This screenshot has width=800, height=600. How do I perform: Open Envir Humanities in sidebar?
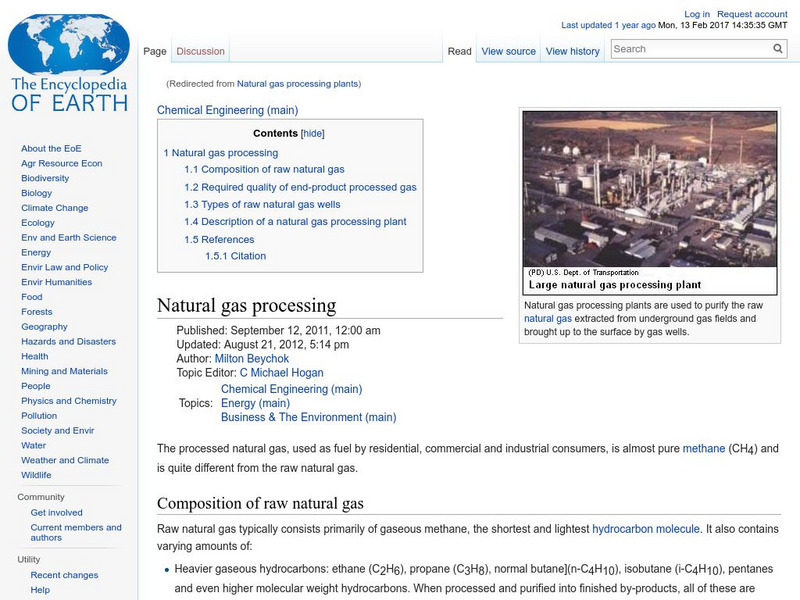coord(56,282)
